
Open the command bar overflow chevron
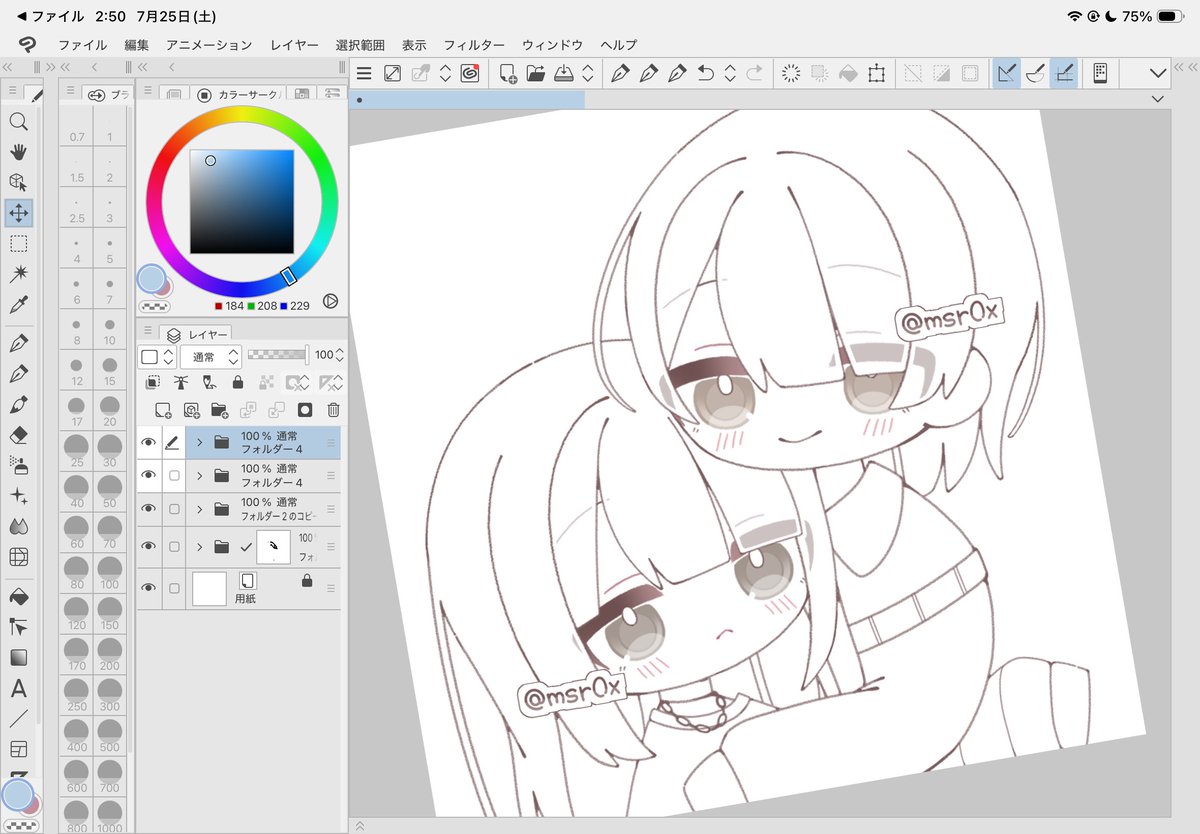pos(1158,73)
